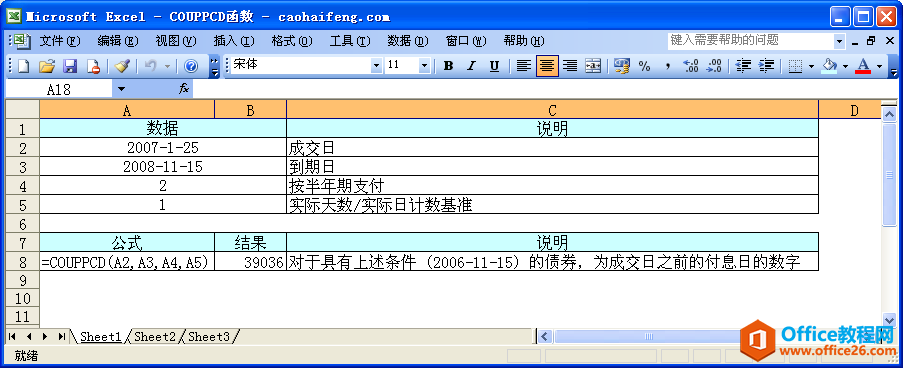Open the 格式 menu

[x=292, y=41]
